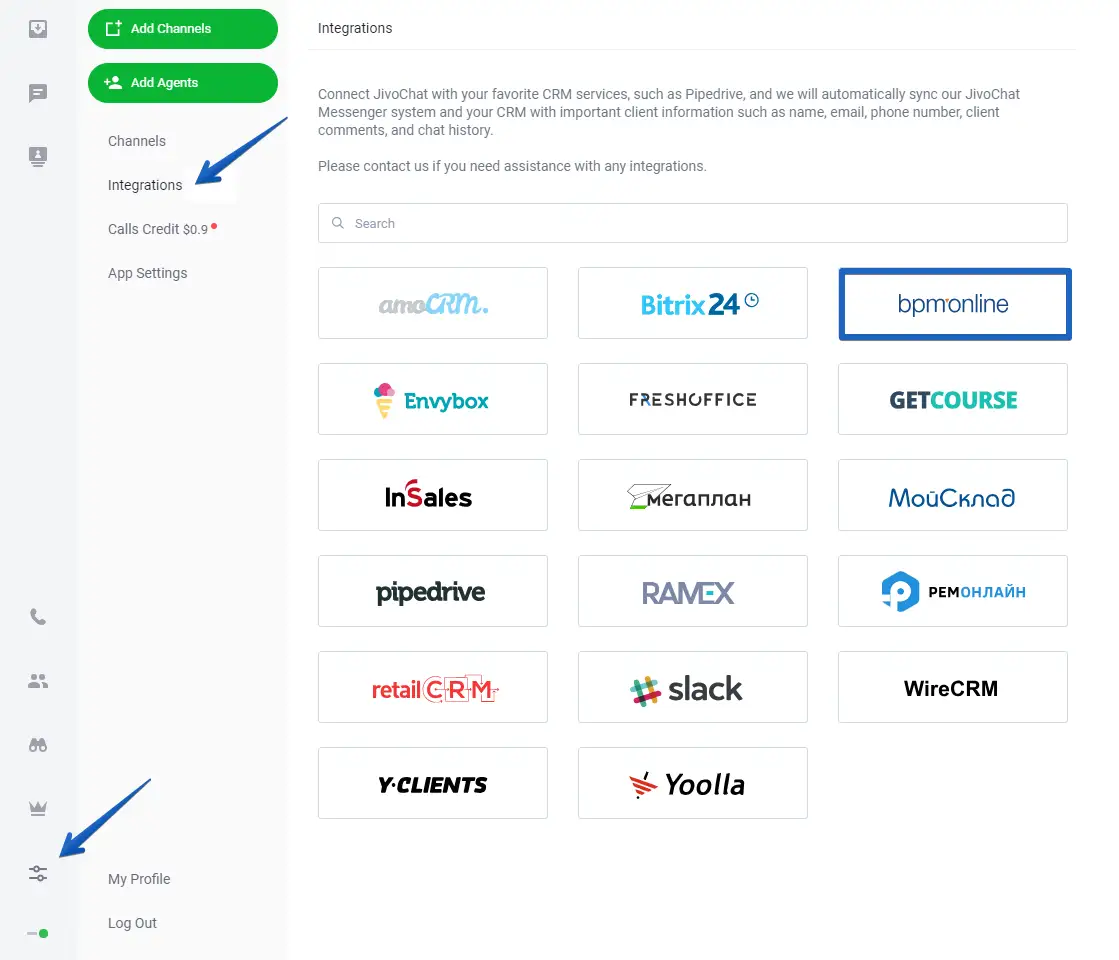Open the binoculars visitors icon
Viewport: 1119px width, 960px height.
click(38, 745)
